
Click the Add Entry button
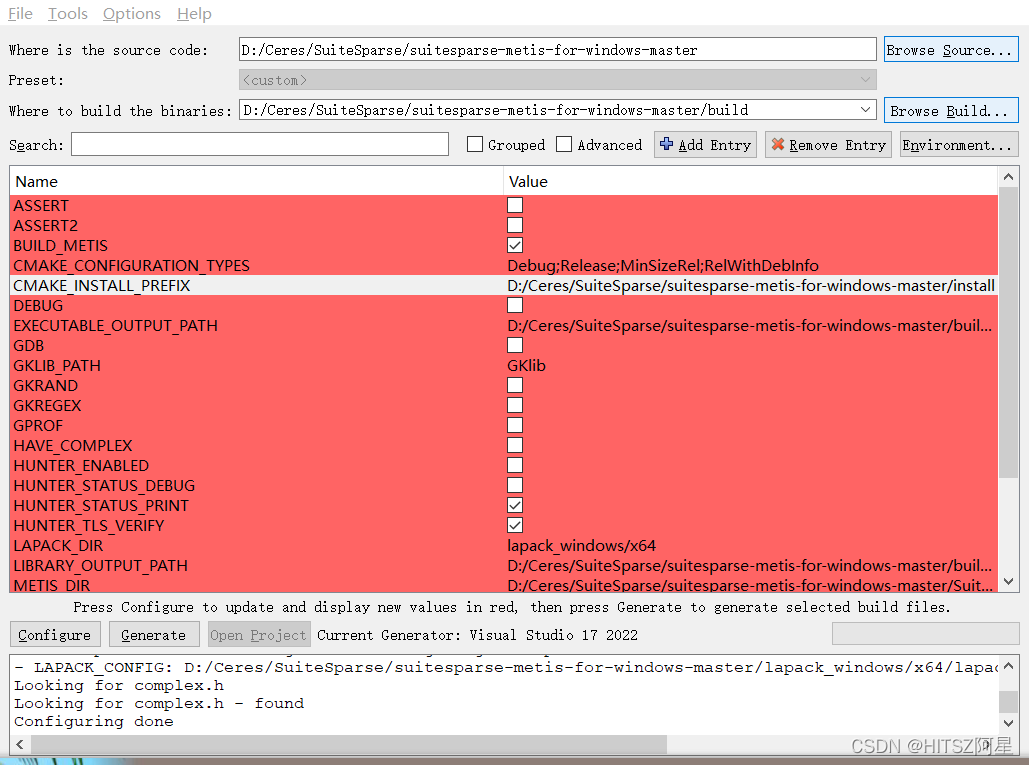705,144
